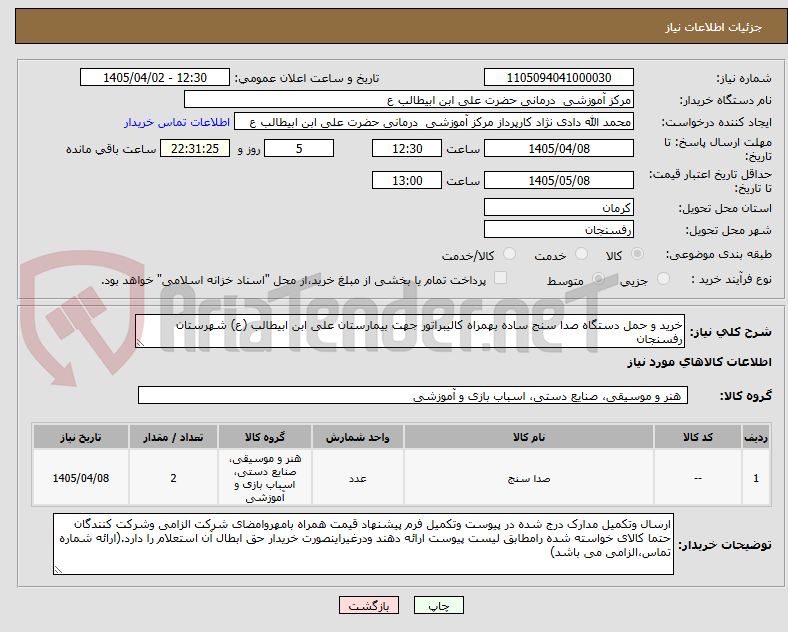This screenshot has width=788, height=632.
Task: Click the goods group cell in table row
Action: pos(265,478)
